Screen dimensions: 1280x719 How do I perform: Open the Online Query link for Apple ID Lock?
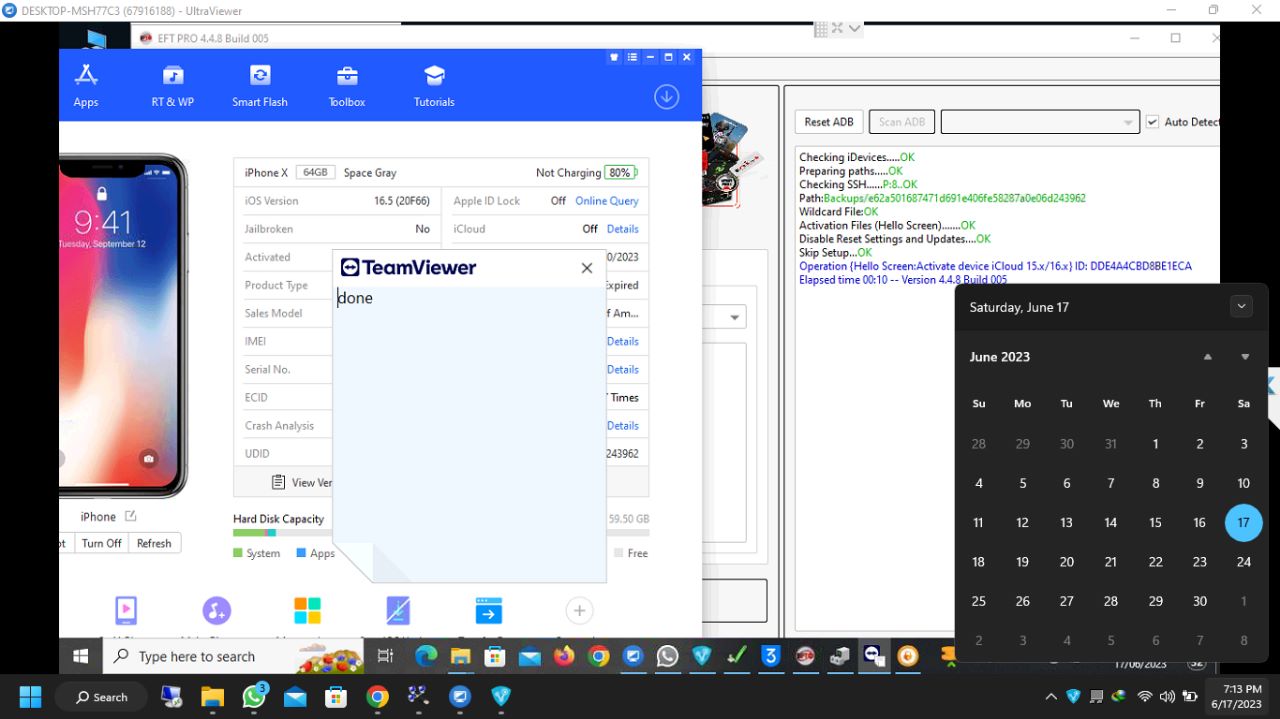pos(607,201)
